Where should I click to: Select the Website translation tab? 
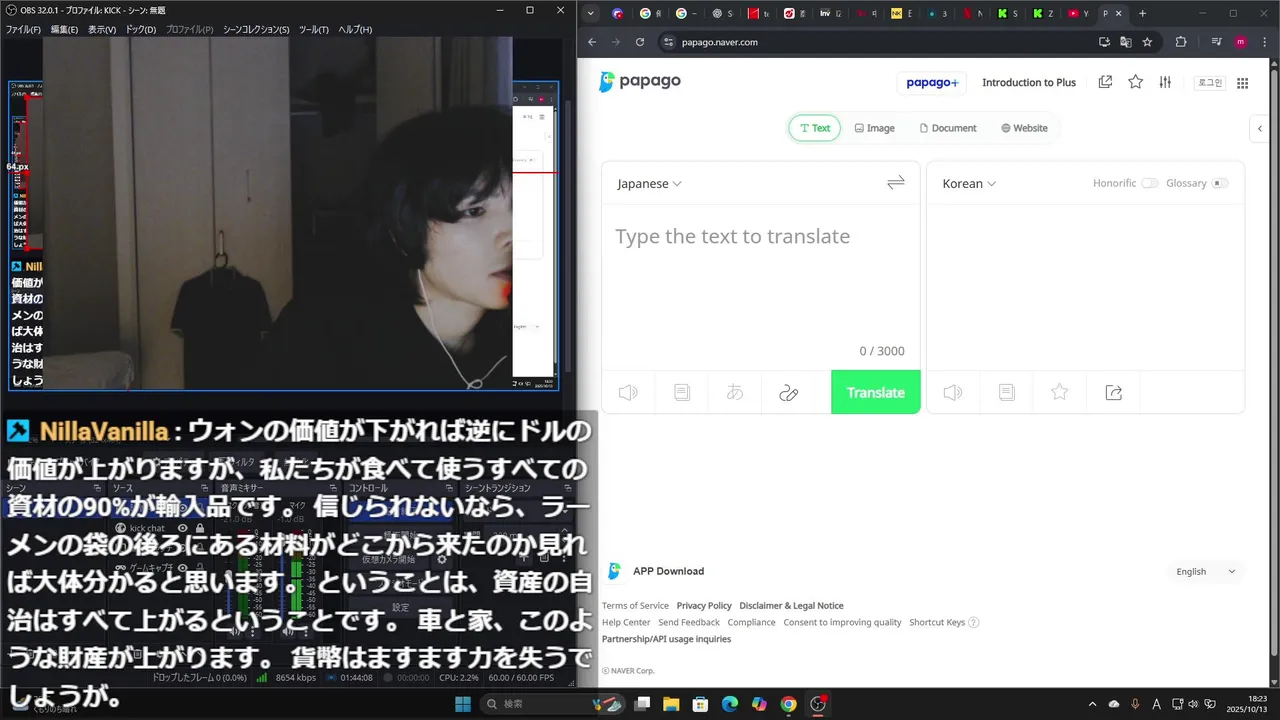tap(1024, 128)
